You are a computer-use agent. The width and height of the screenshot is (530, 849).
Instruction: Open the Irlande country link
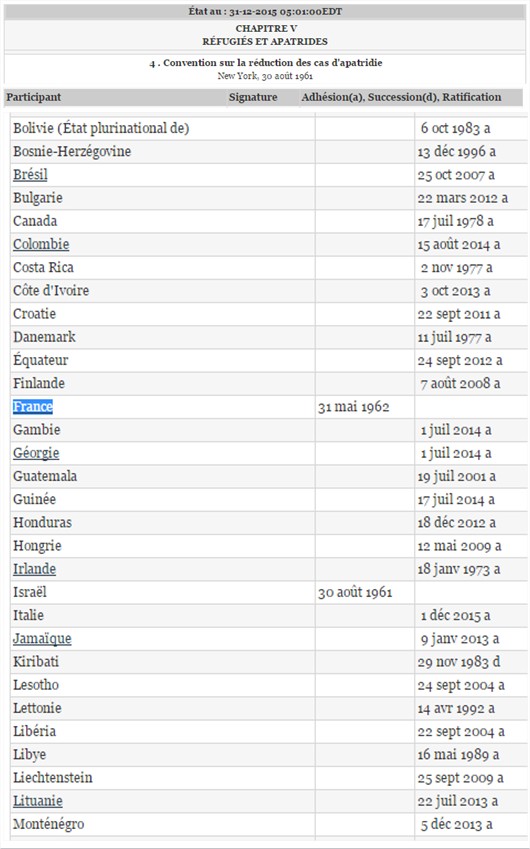point(35,569)
